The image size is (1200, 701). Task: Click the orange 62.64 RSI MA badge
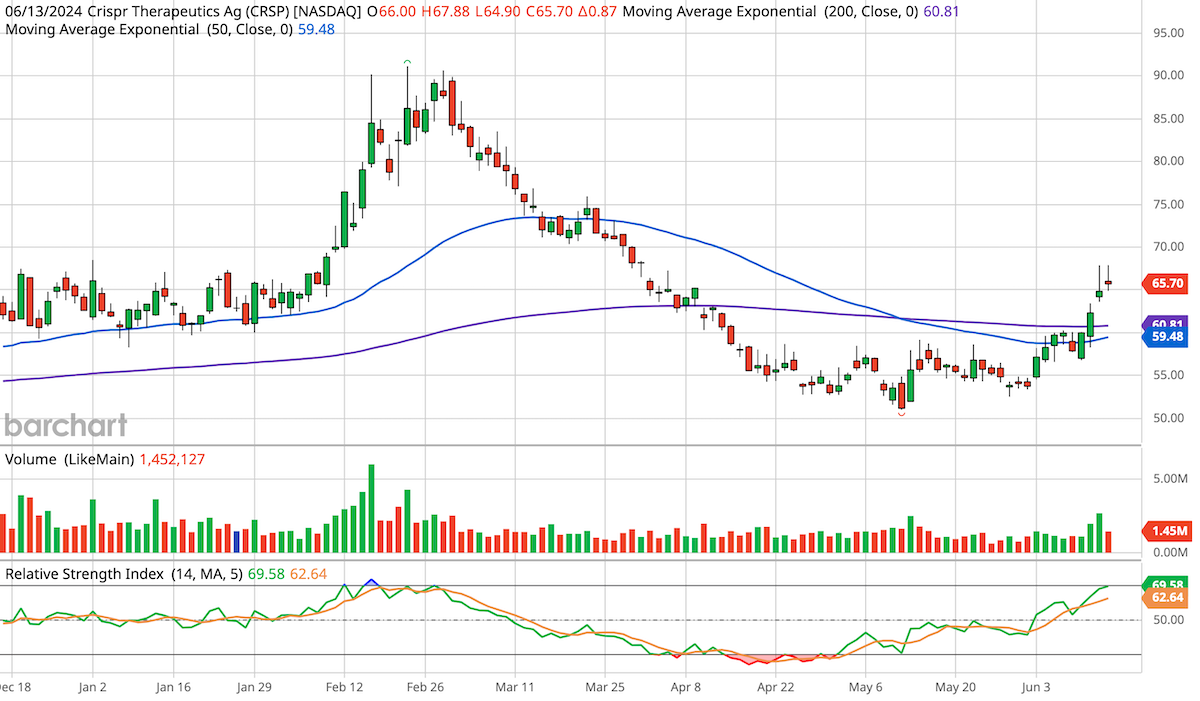click(x=1166, y=598)
